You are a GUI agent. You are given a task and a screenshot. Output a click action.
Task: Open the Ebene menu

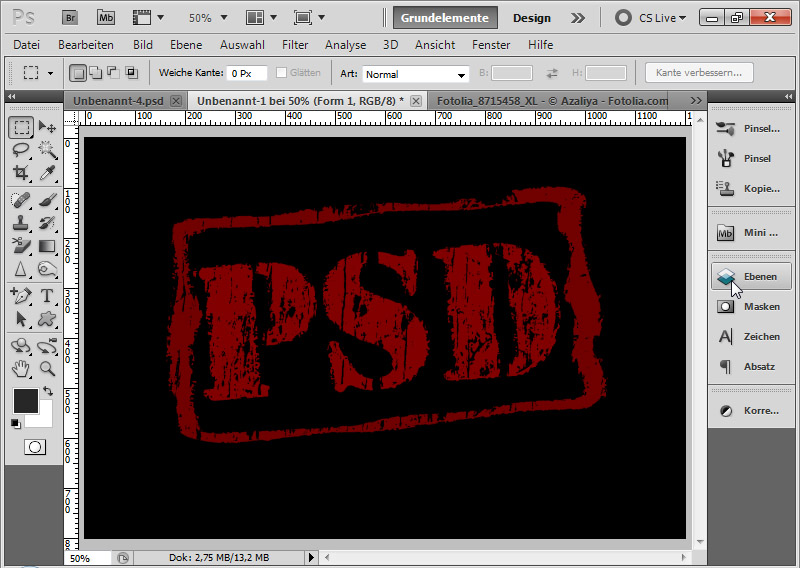(x=186, y=45)
